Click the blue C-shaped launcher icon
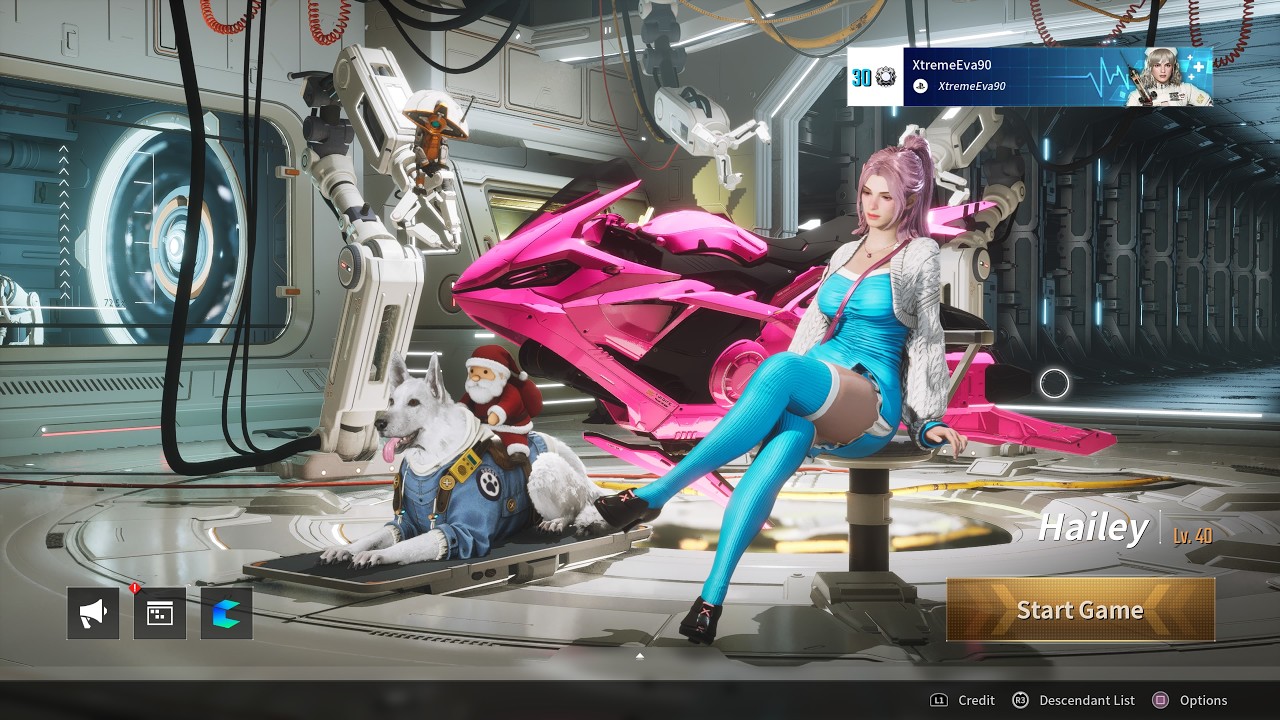Viewport: 1280px width, 720px height. [x=227, y=613]
